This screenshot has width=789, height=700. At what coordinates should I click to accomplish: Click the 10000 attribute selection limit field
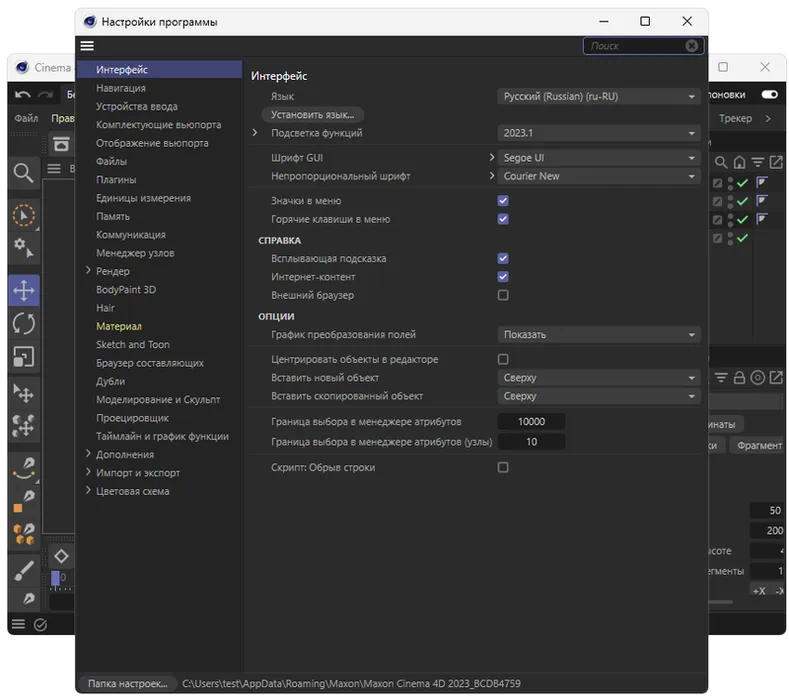(x=531, y=422)
